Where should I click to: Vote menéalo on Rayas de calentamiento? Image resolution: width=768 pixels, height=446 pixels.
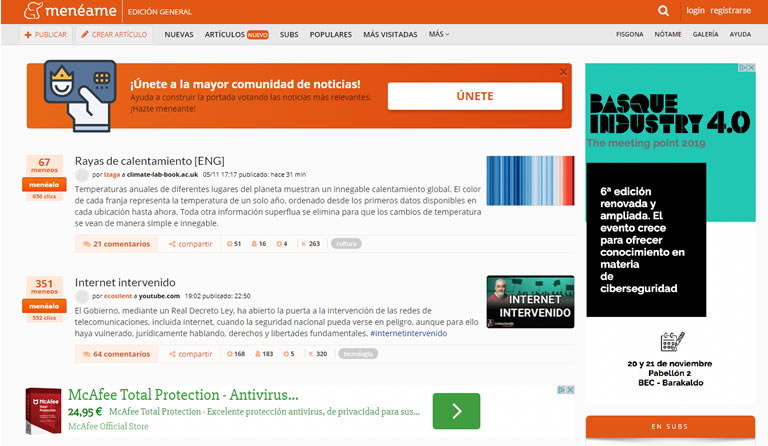(x=44, y=184)
